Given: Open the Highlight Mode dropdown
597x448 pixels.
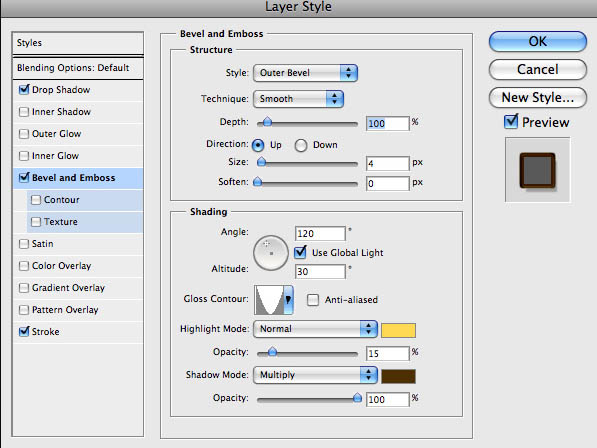Looking at the screenshot, I should [315, 329].
